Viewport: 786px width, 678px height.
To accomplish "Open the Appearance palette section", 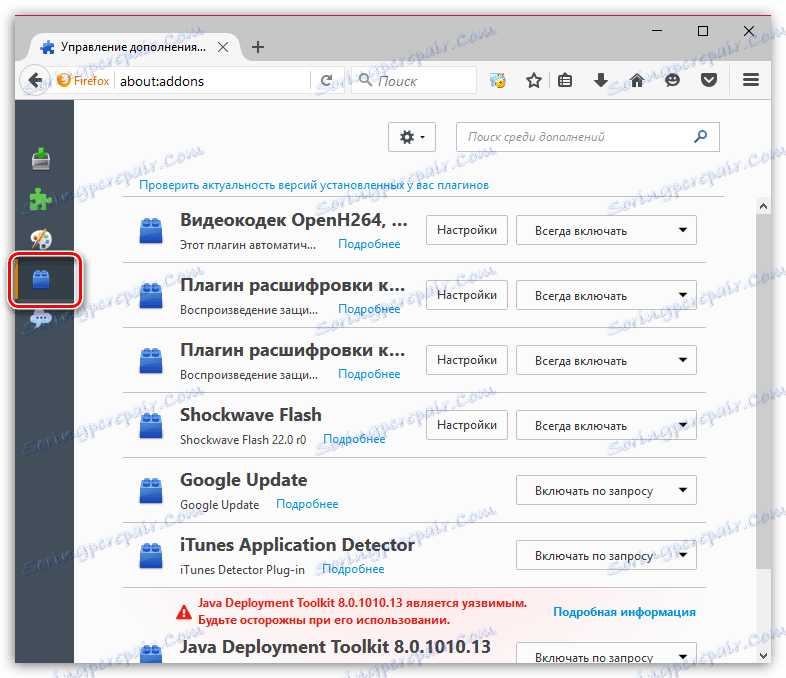I will pyautogui.click(x=41, y=239).
